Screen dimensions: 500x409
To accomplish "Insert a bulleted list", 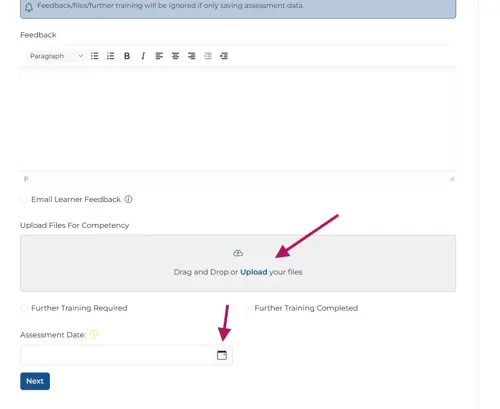I will [95, 56].
